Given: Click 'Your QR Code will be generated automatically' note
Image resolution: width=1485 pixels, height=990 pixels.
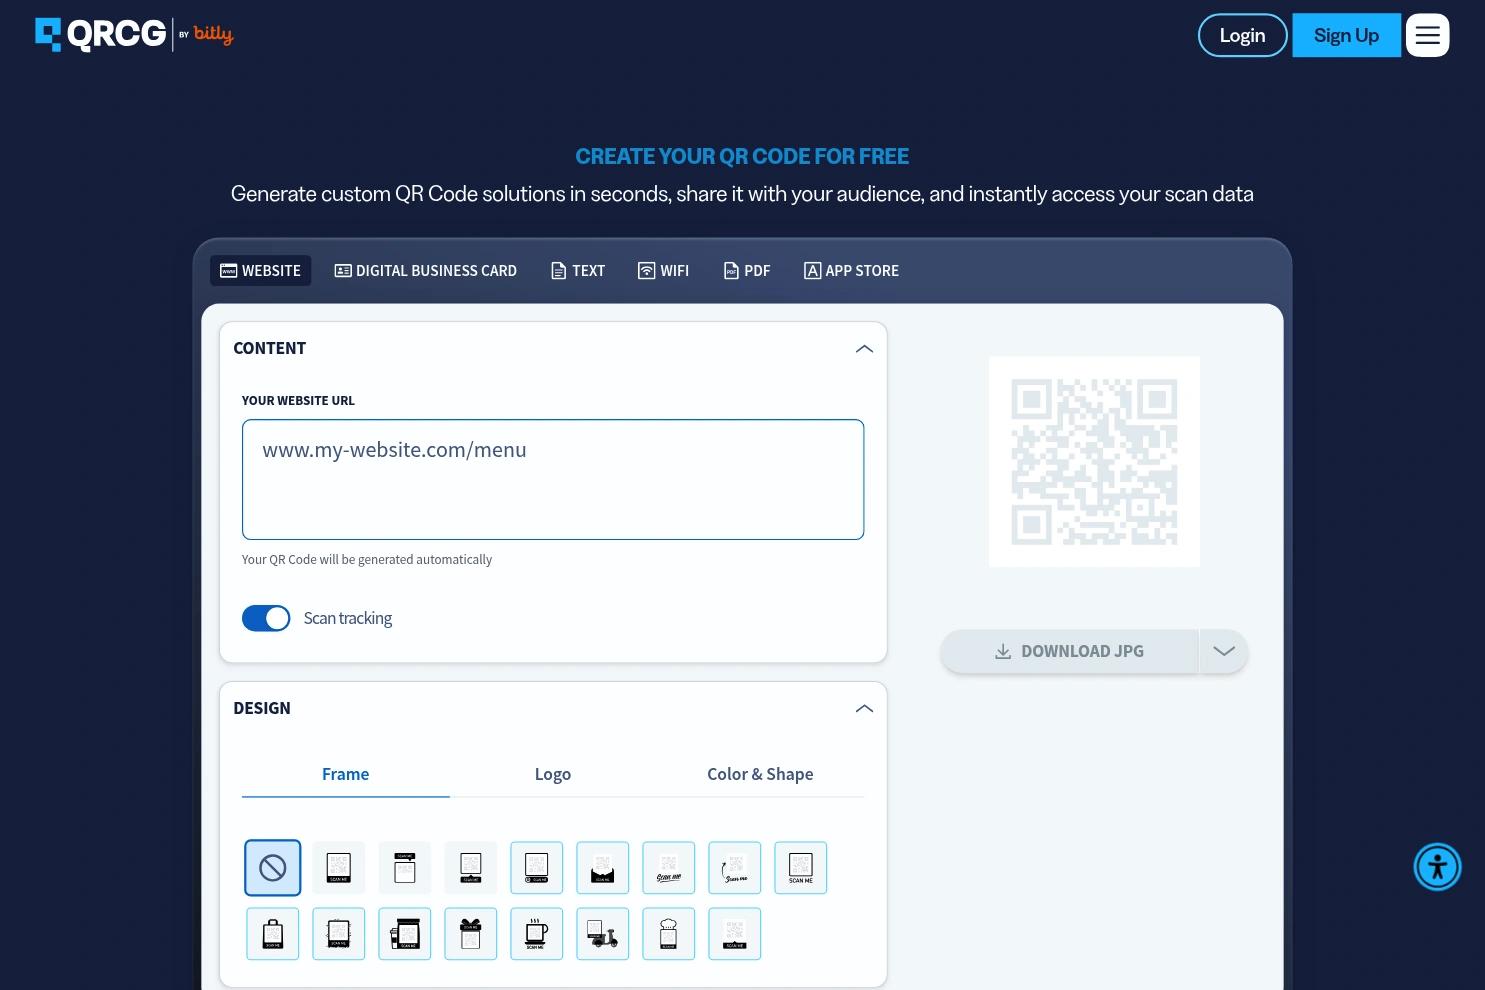Looking at the screenshot, I should coord(367,560).
